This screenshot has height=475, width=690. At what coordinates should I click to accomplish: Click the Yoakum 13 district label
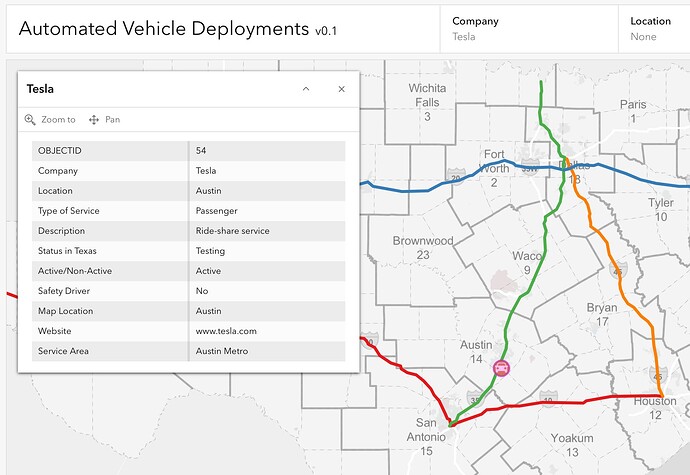tap(572, 445)
